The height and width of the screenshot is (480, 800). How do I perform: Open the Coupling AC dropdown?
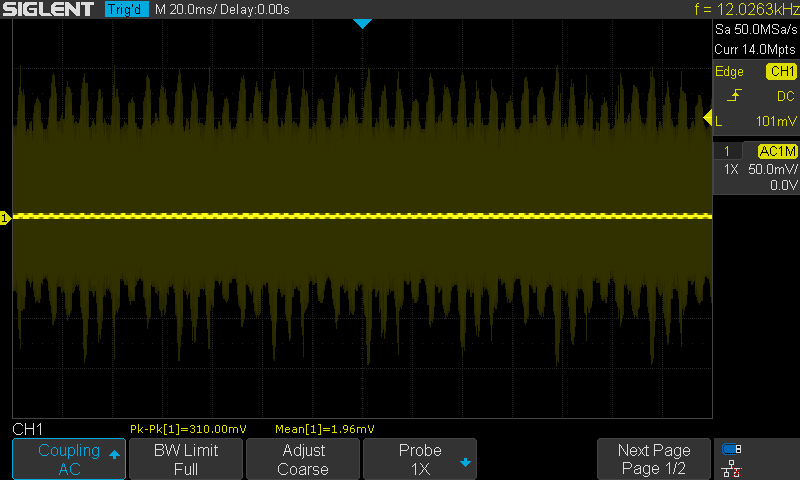69,459
